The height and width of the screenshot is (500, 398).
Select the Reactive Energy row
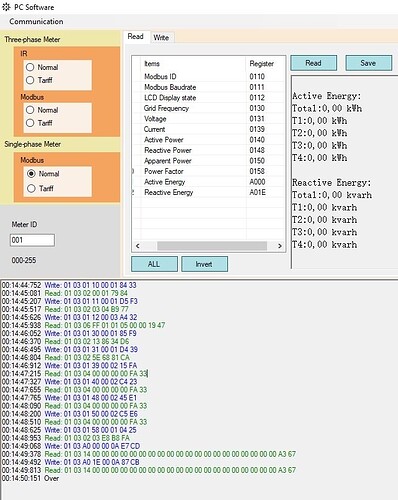(209, 192)
